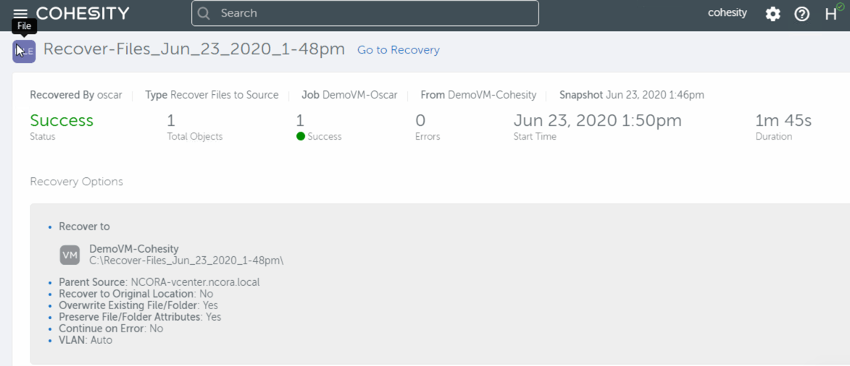Image resolution: width=850 pixels, height=366 pixels.
Task: Click the green Success status dot
Action: point(301,137)
